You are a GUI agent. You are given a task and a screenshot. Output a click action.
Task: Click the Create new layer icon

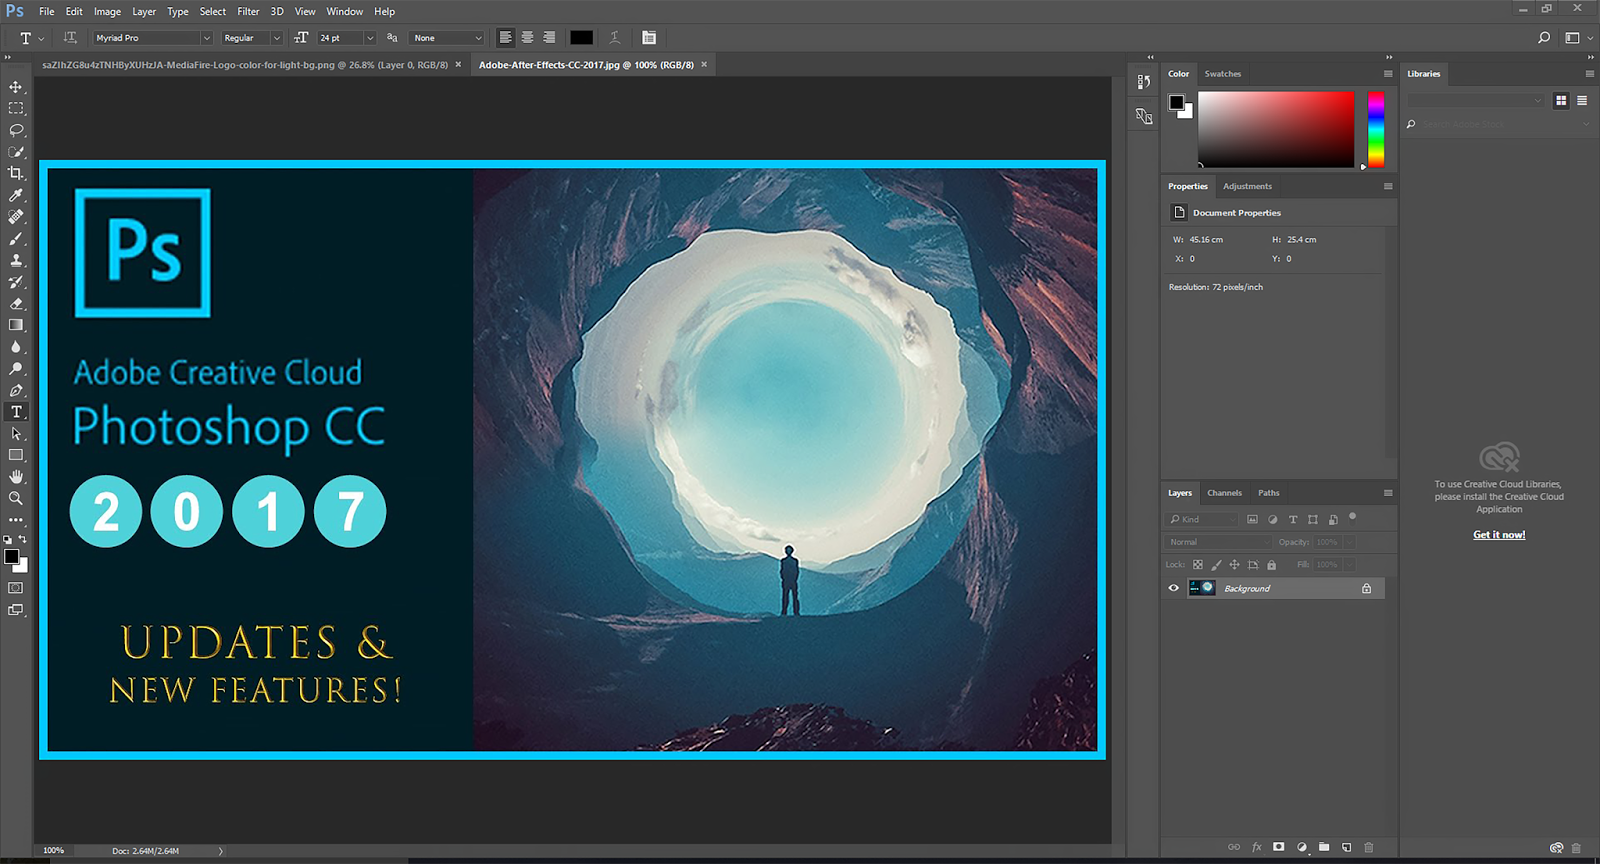pyautogui.click(x=1346, y=847)
